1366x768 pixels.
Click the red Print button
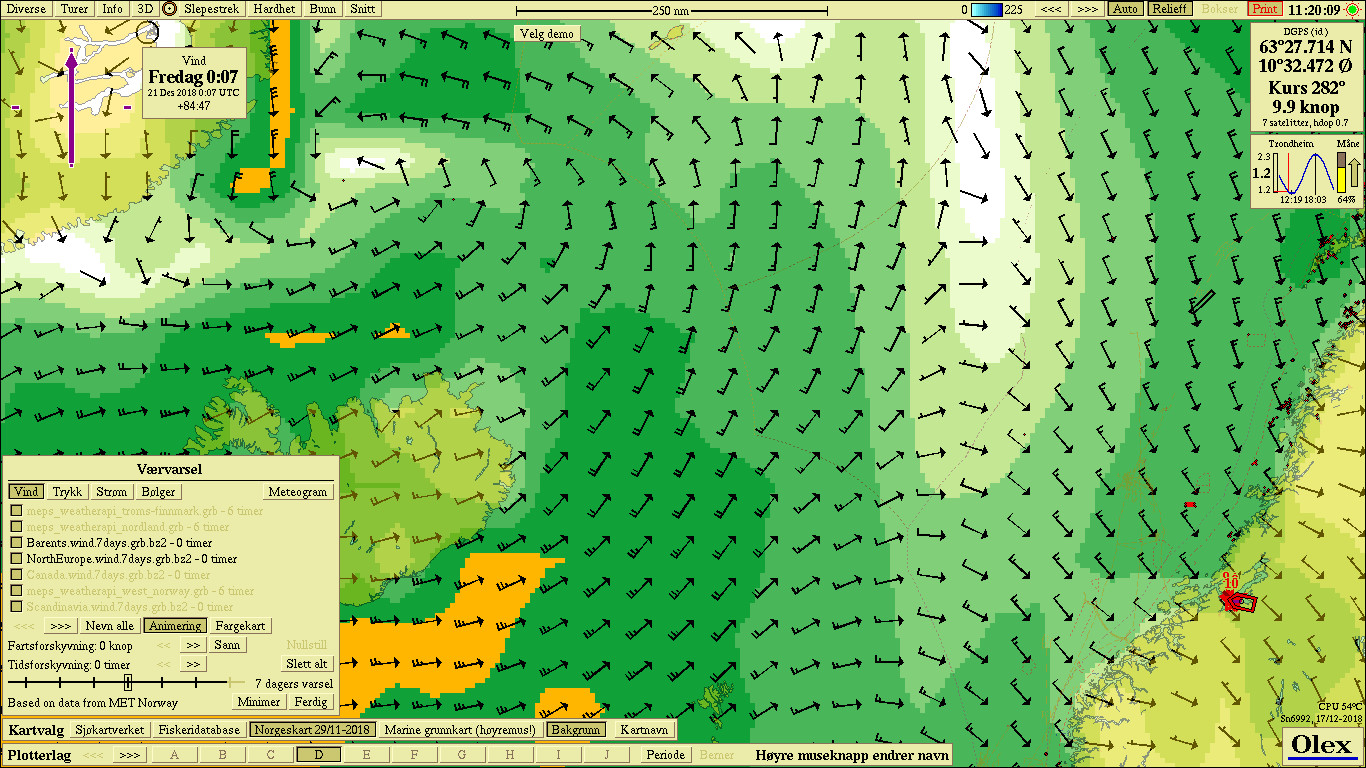(1265, 8)
